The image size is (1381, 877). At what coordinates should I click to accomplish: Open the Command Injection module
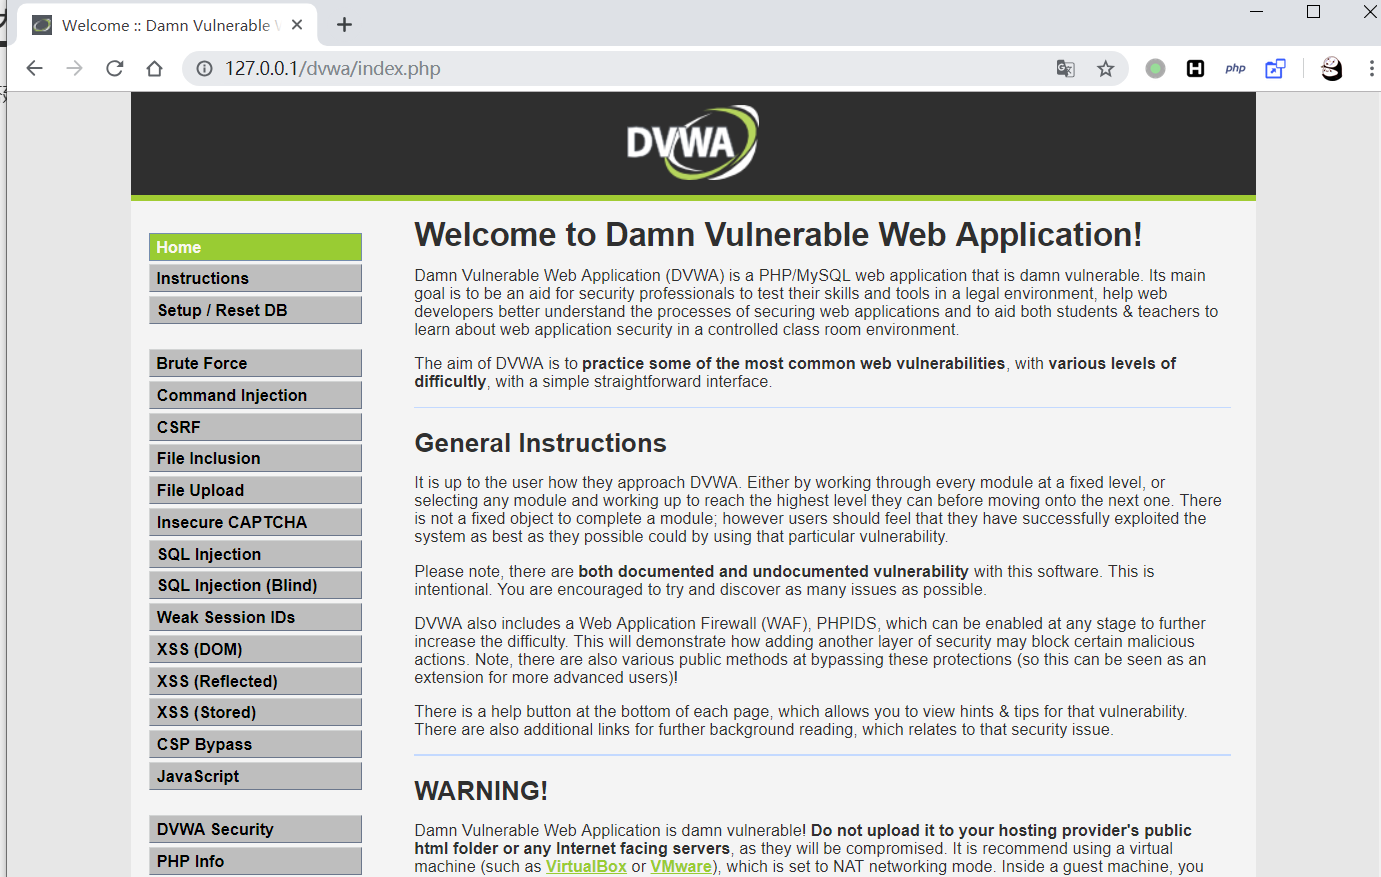pos(255,395)
